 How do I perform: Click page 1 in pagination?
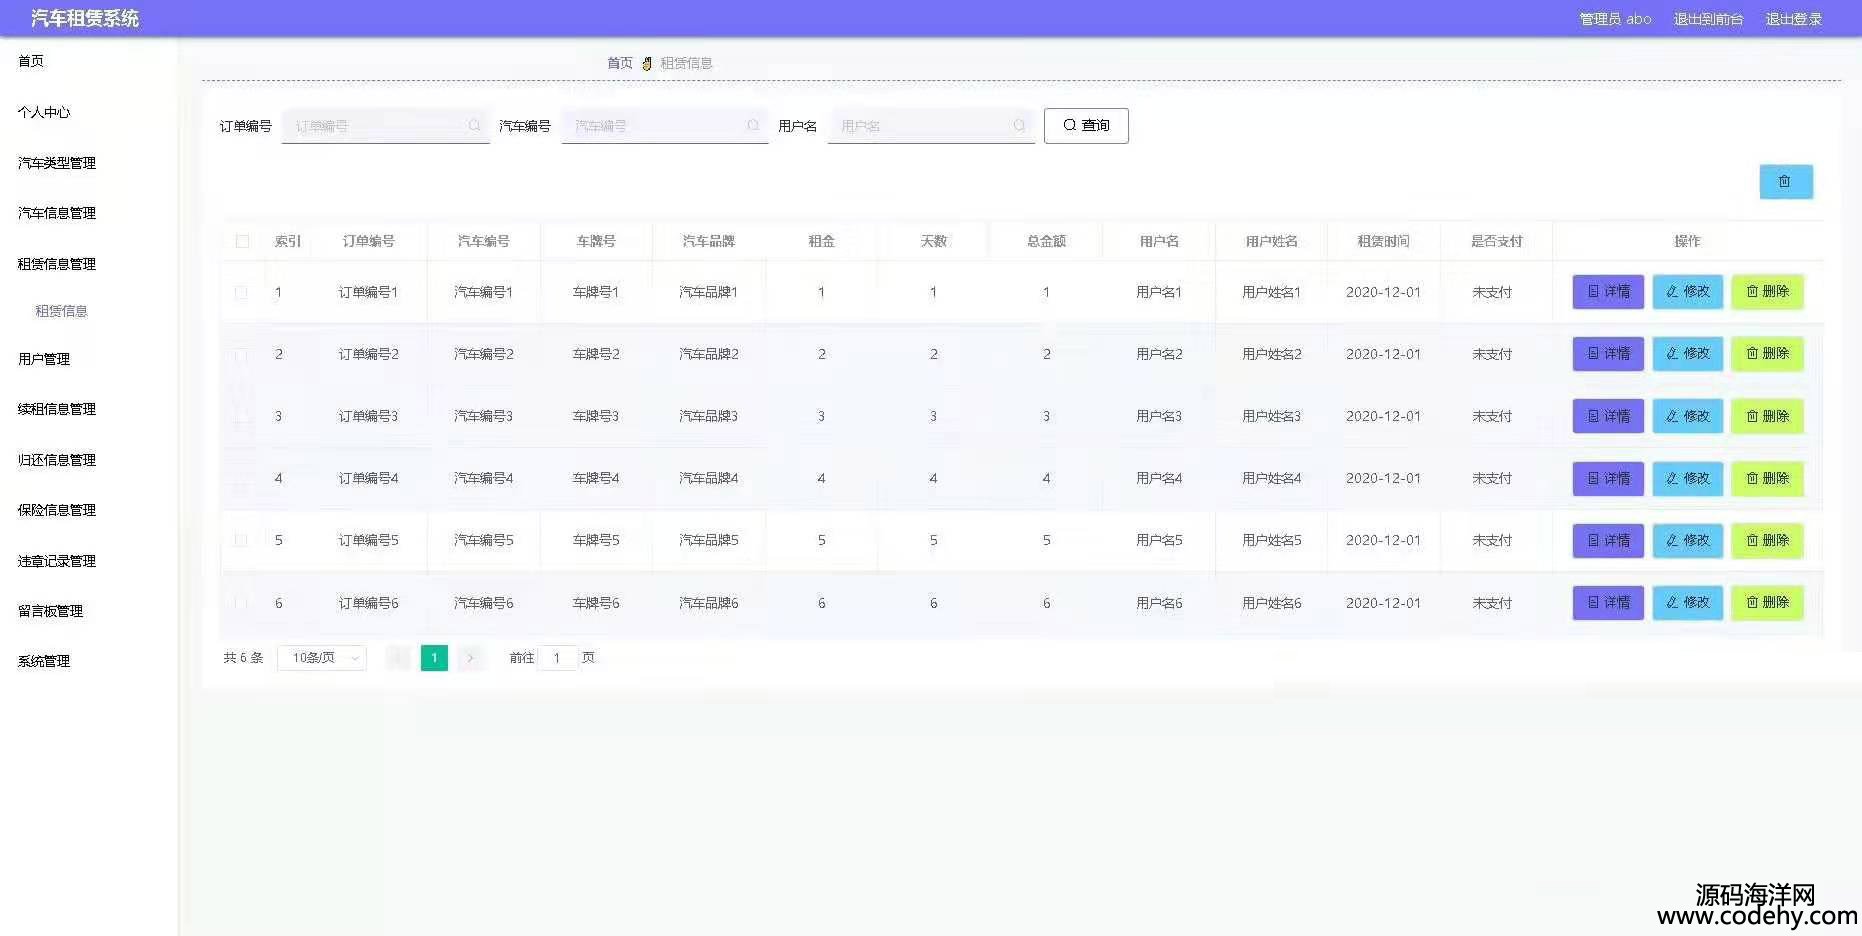tap(434, 658)
